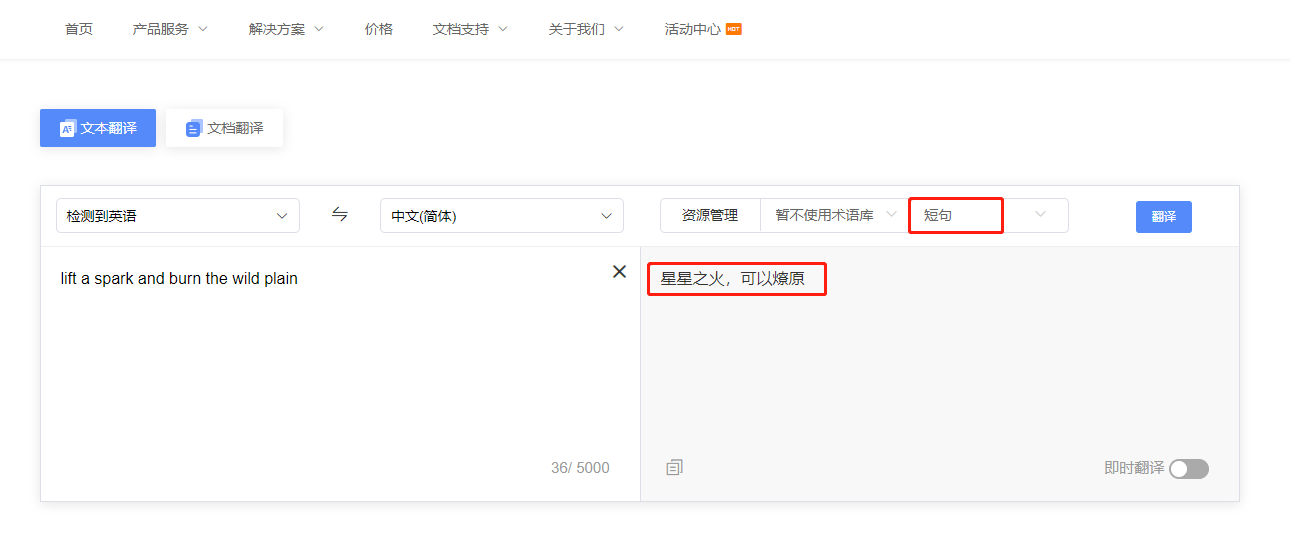This screenshot has height=537, width=1290.
Task: Open the 价格 page link
Action: click(x=379, y=29)
